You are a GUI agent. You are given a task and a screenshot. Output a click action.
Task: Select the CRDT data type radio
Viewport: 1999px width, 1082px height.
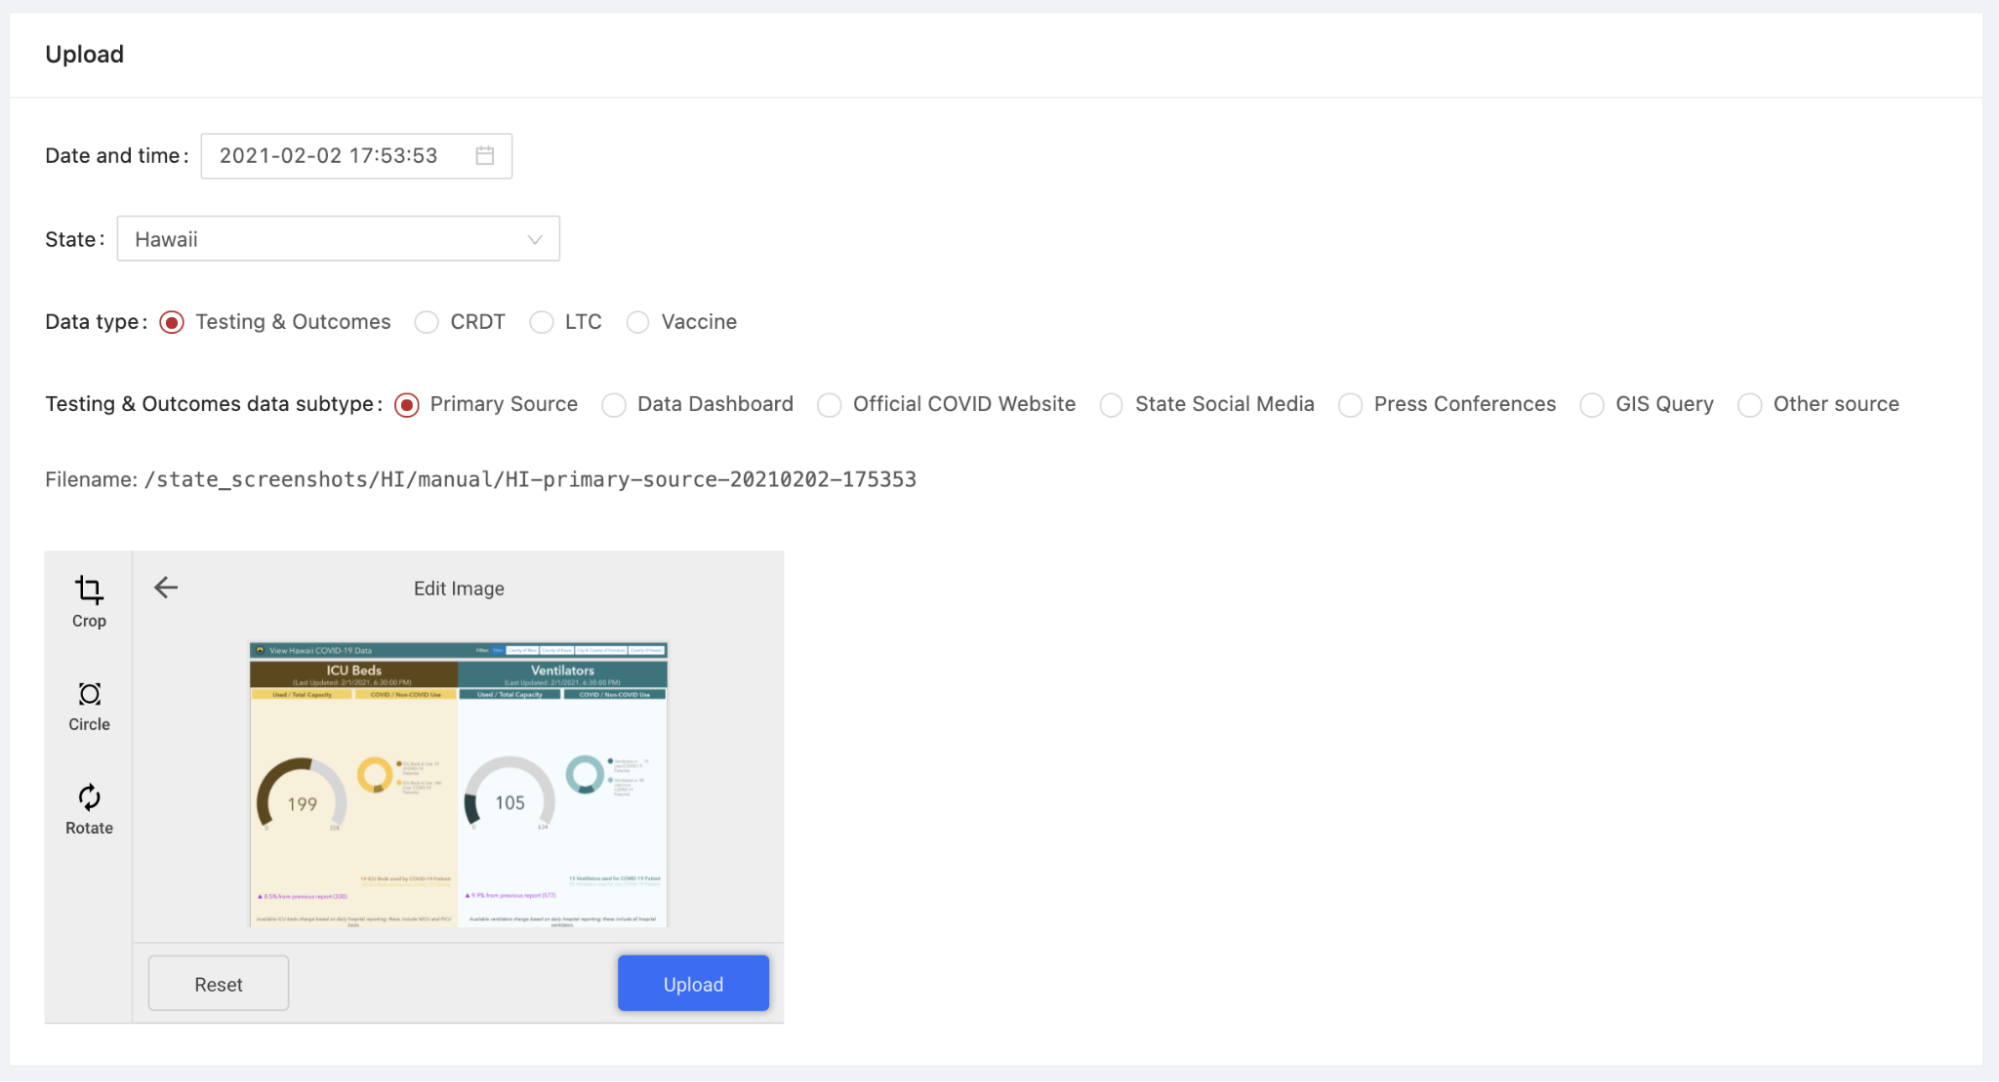pos(427,322)
